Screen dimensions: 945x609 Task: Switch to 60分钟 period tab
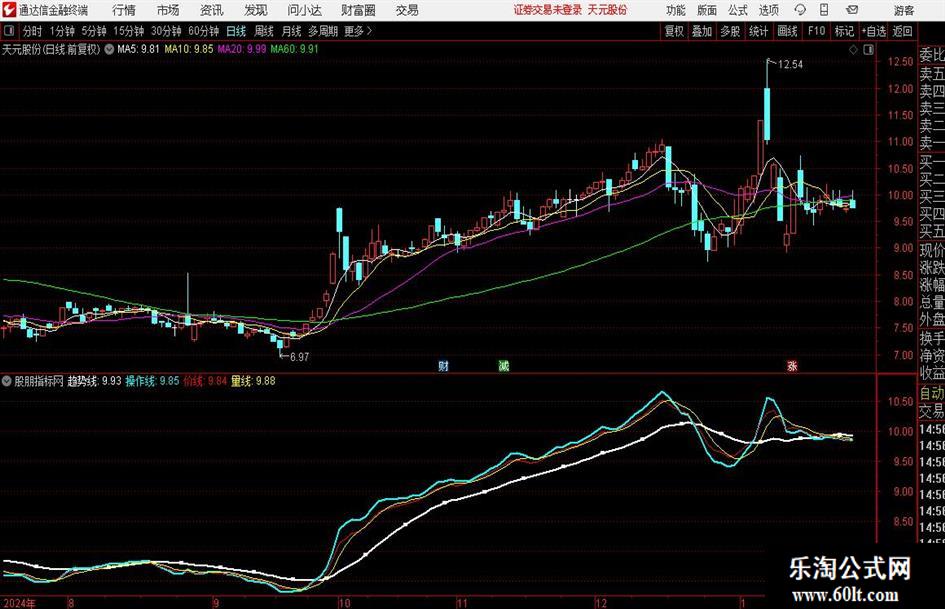click(x=203, y=31)
